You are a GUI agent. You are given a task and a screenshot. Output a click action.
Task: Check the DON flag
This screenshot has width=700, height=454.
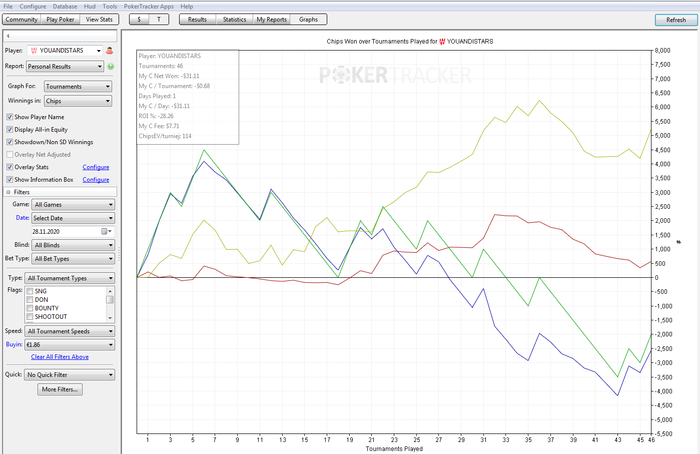[x=30, y=300]
